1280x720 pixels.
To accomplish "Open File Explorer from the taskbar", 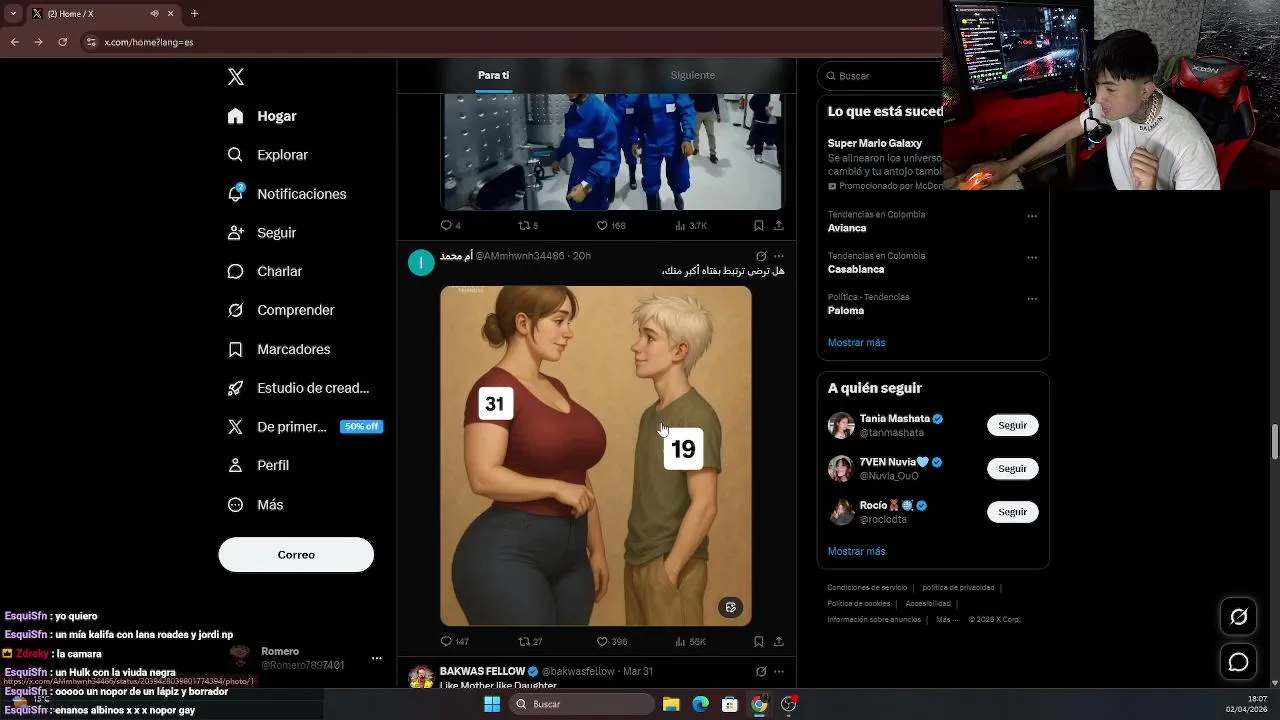I will (671, 704).
